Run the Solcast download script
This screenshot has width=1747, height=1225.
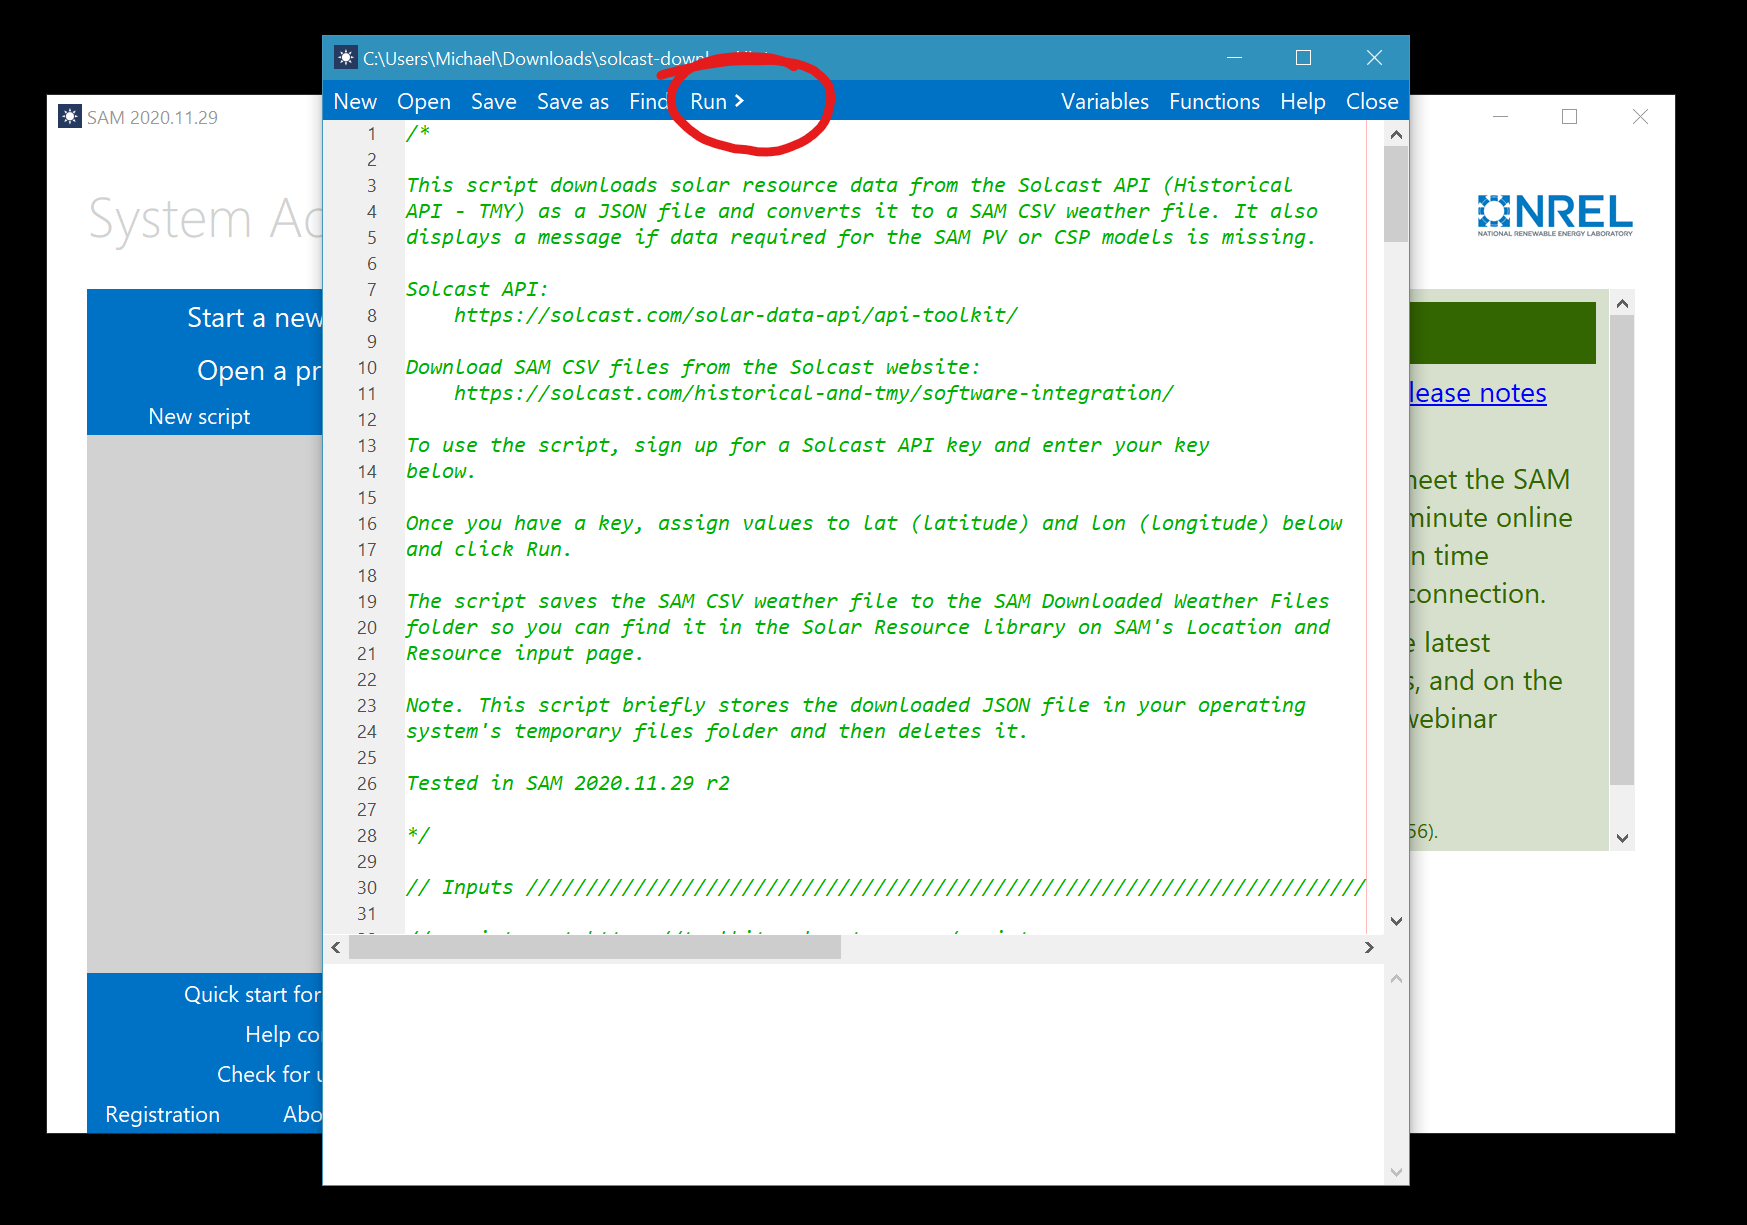tap(717, 101)
